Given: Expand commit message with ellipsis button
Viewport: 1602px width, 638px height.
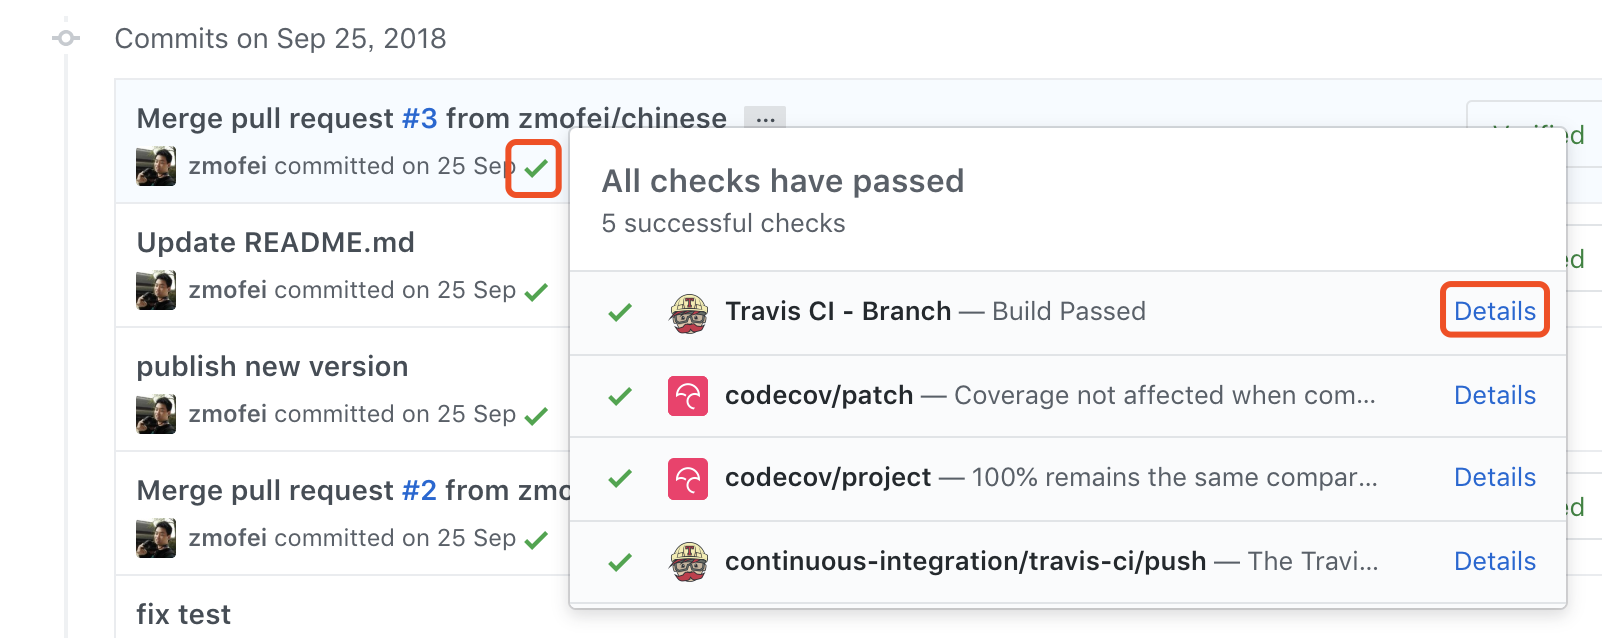Looking at the screenshot, I should pos(765,119).
